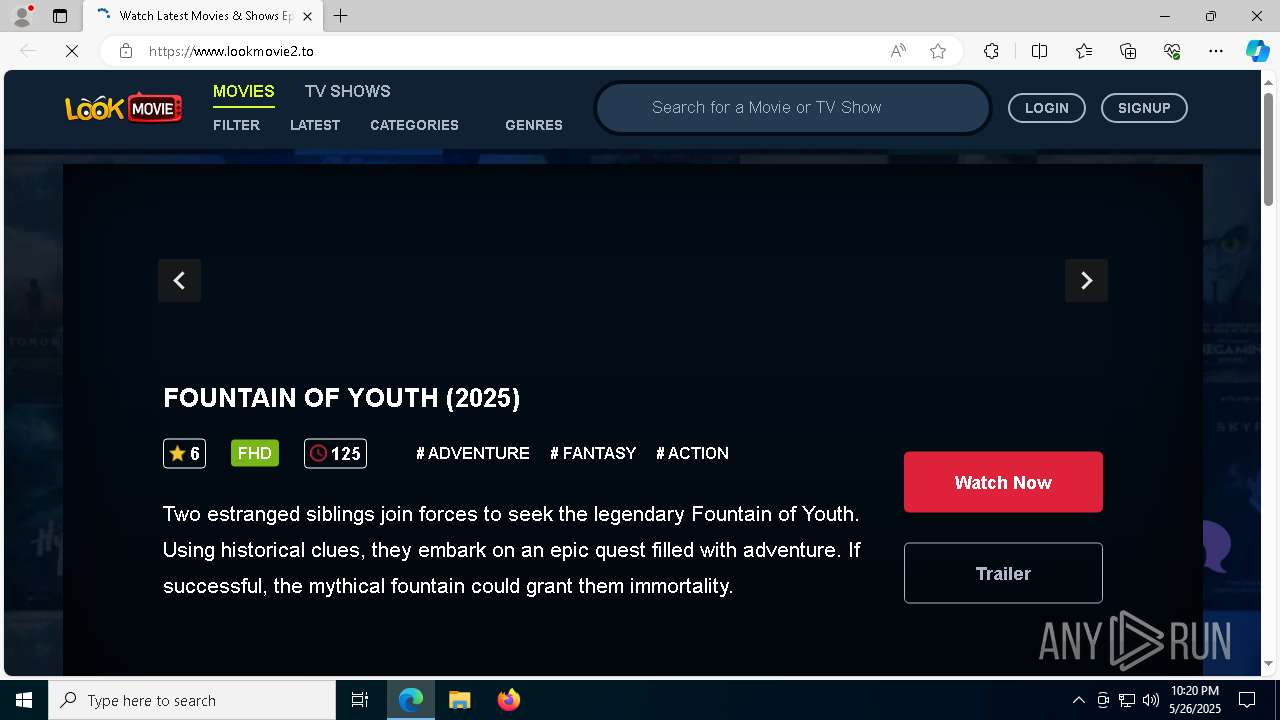Screen dimensions: 1280x720
Task: Open Copilot sidebar
Action: 1257,51
